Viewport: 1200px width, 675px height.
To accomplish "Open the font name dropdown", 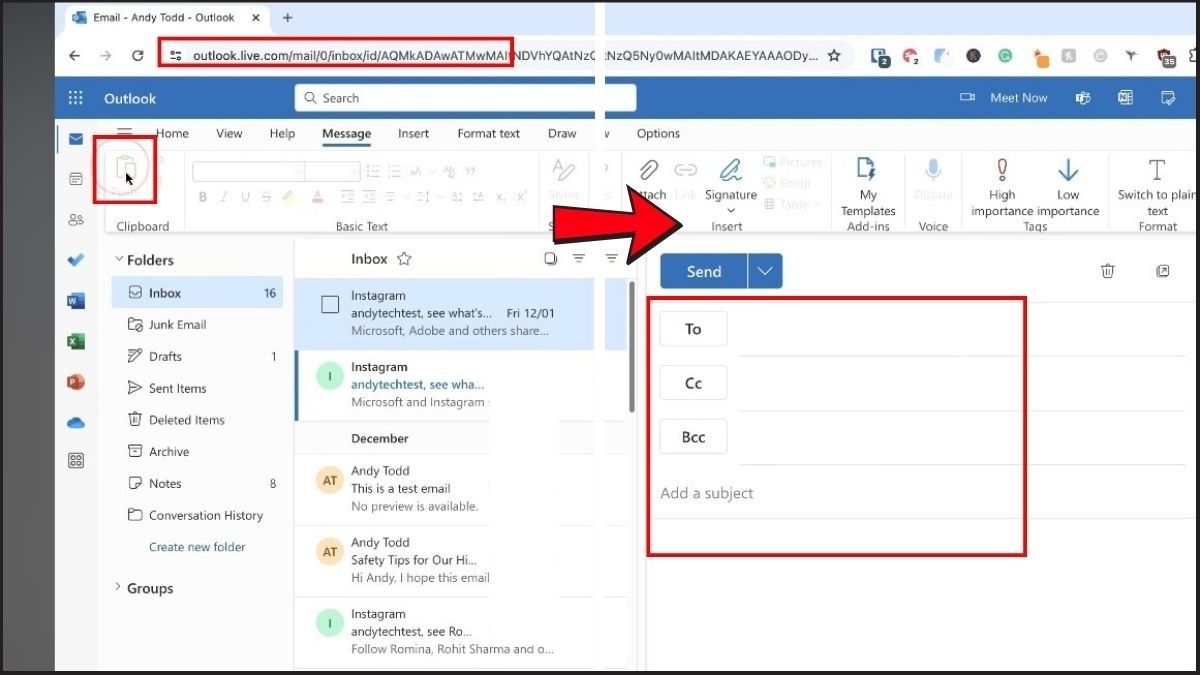I will pos(248,172).
